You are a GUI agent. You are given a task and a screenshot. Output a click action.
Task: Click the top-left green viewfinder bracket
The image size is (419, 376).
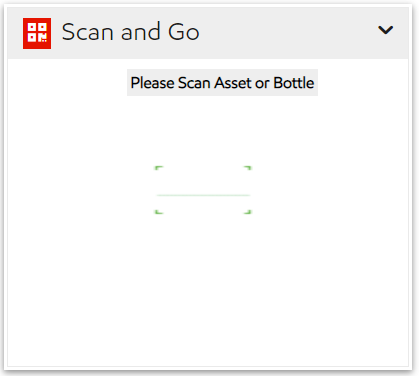159,168
